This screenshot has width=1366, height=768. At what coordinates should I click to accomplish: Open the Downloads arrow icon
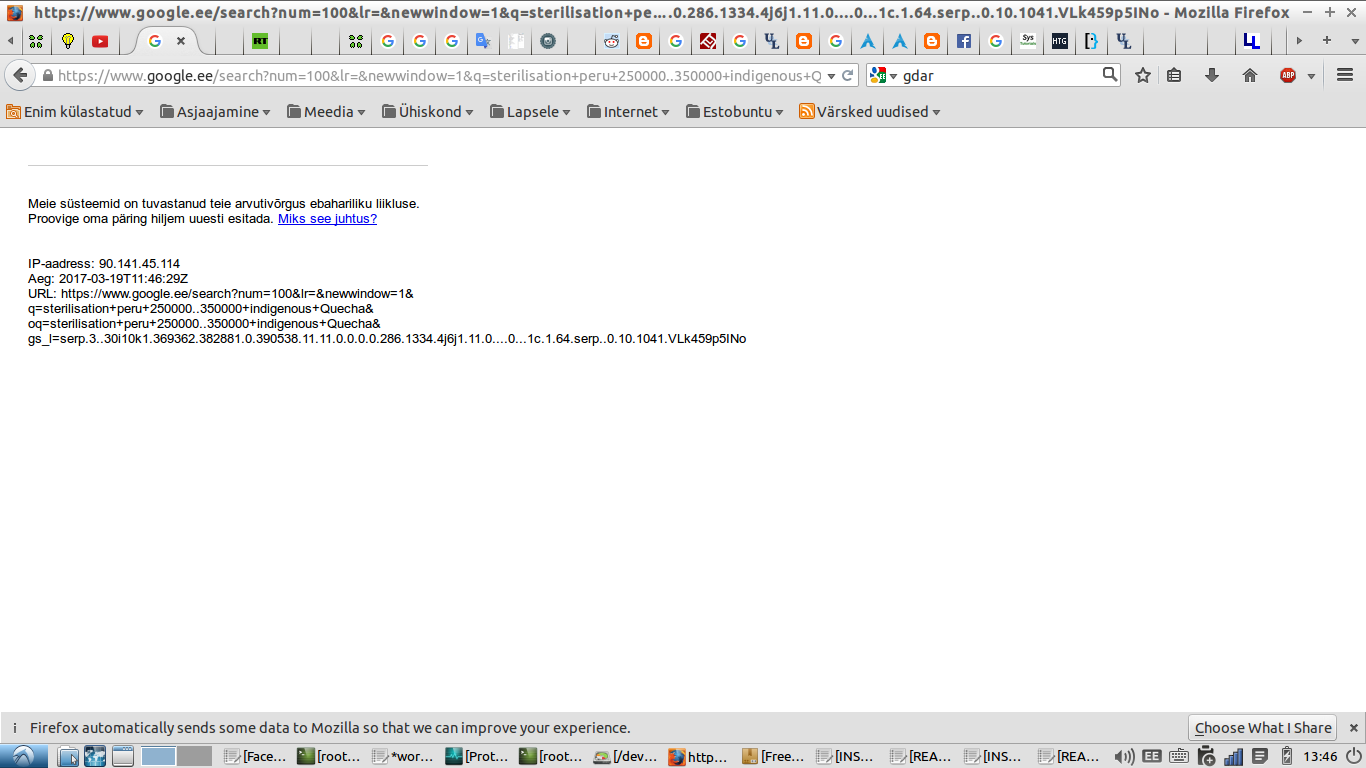(x=1212, y=75)
